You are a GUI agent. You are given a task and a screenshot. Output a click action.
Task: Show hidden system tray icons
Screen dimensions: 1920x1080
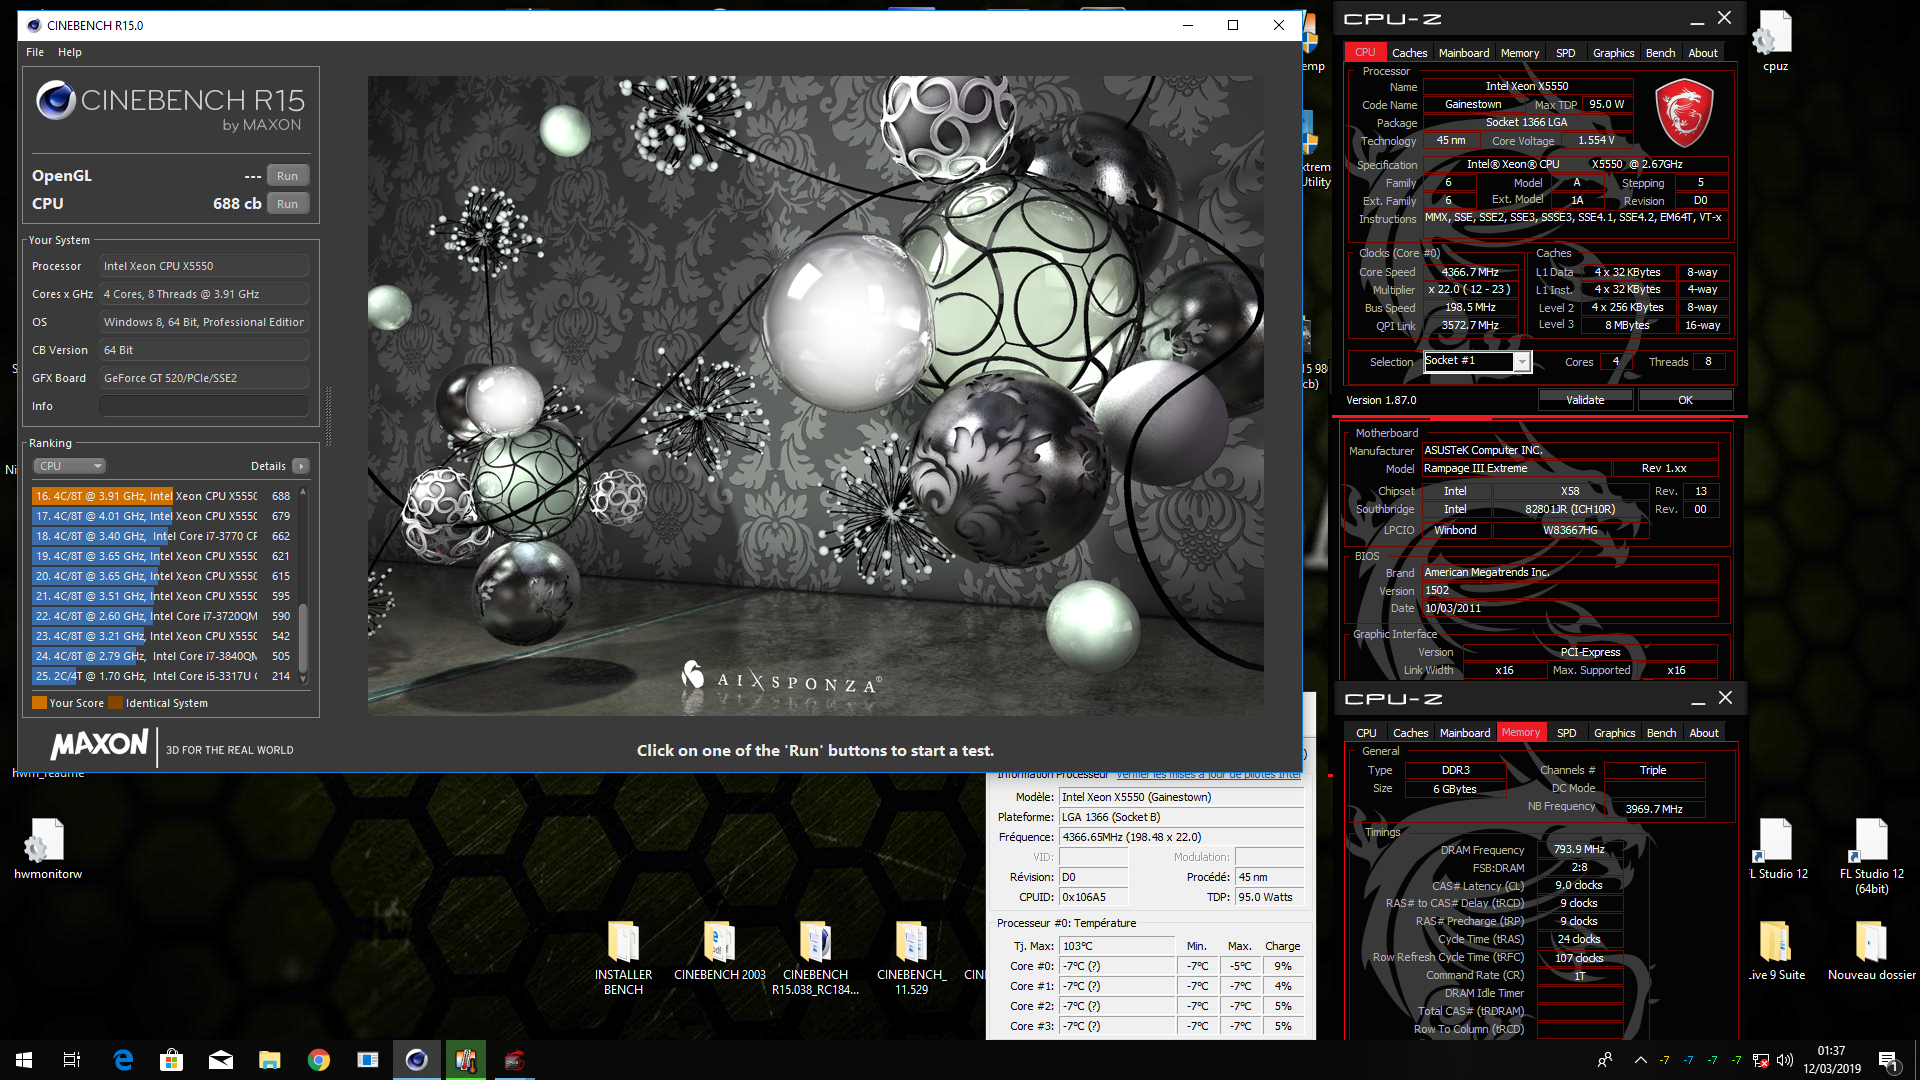click(x=1640, y=1060)
